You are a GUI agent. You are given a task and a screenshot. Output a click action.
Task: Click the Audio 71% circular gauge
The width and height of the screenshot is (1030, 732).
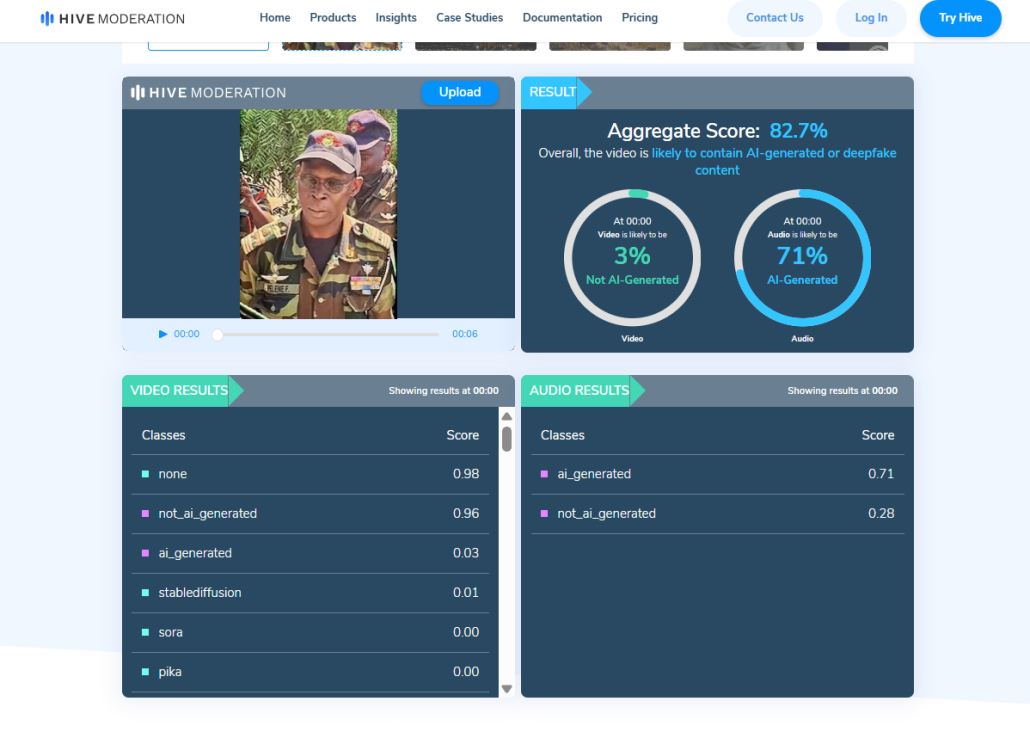coord(802,258)
